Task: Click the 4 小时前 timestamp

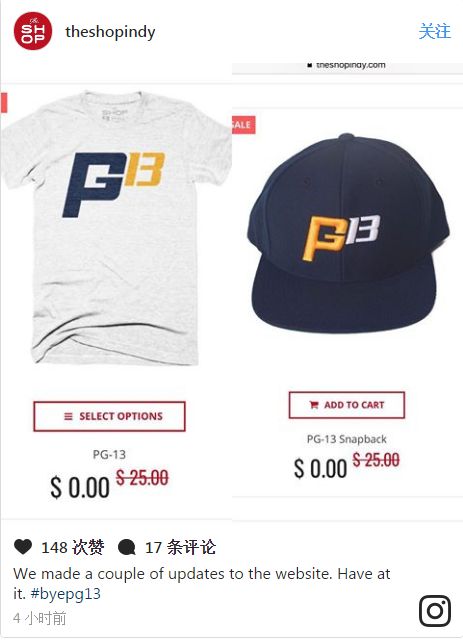Action: click(40, 618)
